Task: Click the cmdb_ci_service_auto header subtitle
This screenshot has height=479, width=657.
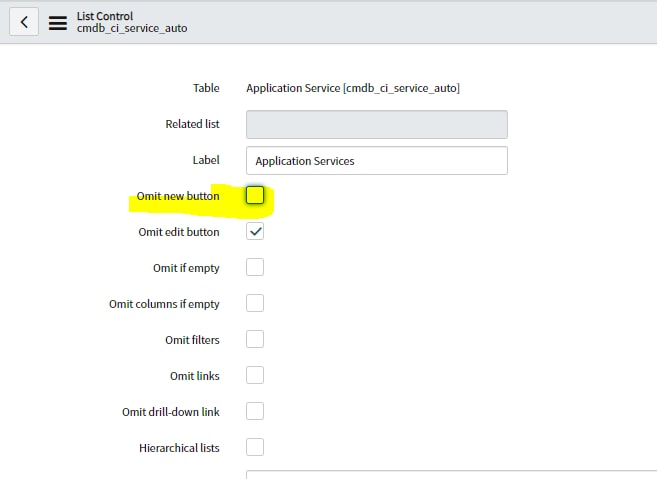Action: [132, 28]
